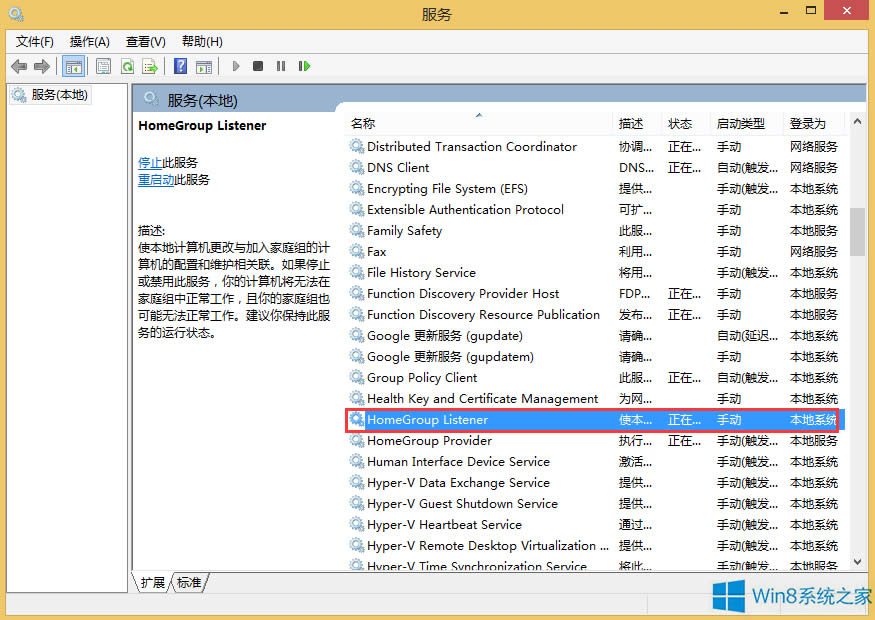Sort services by the 名称 column header
Viewport: 875px width, 620px height.
362,123
